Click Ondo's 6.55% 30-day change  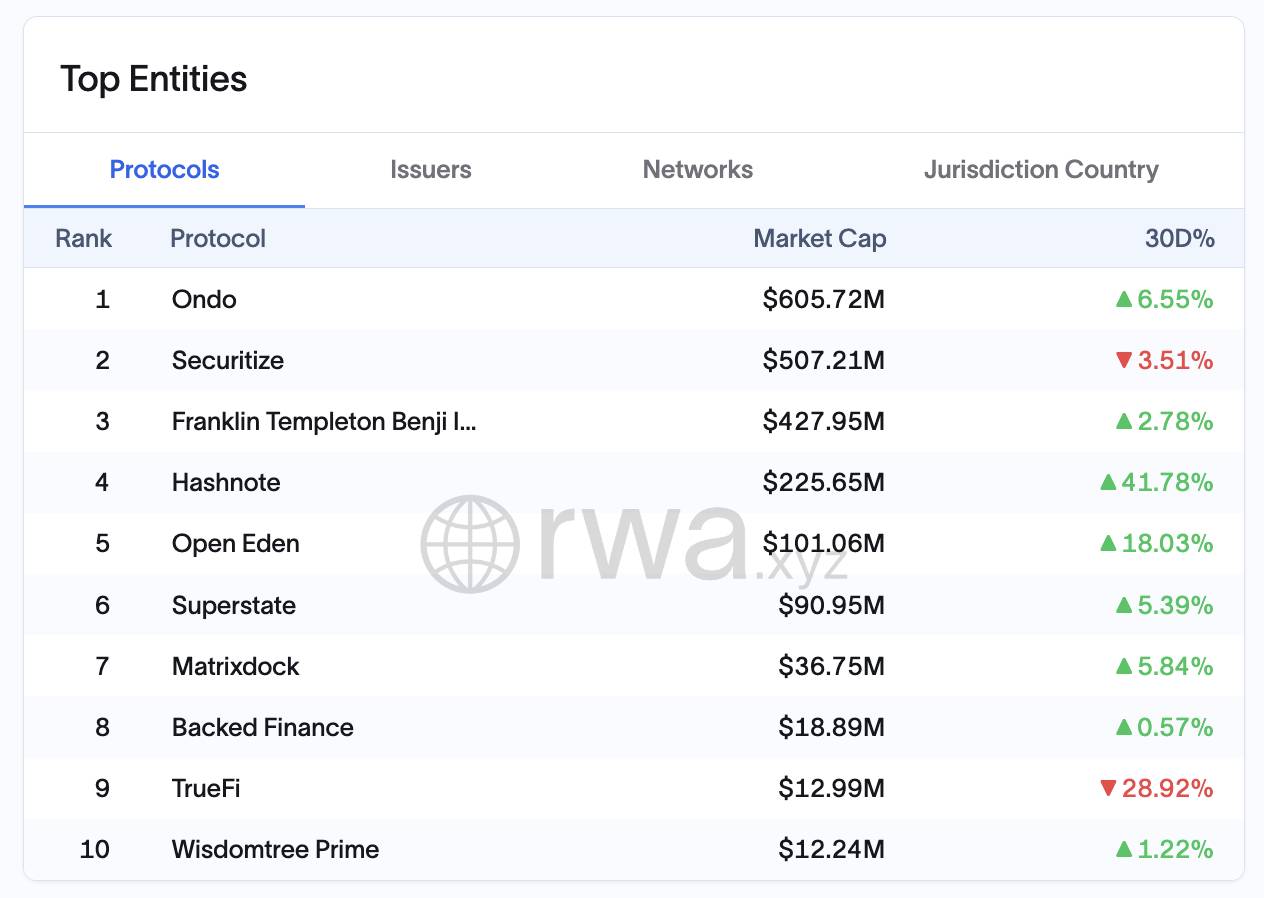click(x=1165, y=299)
